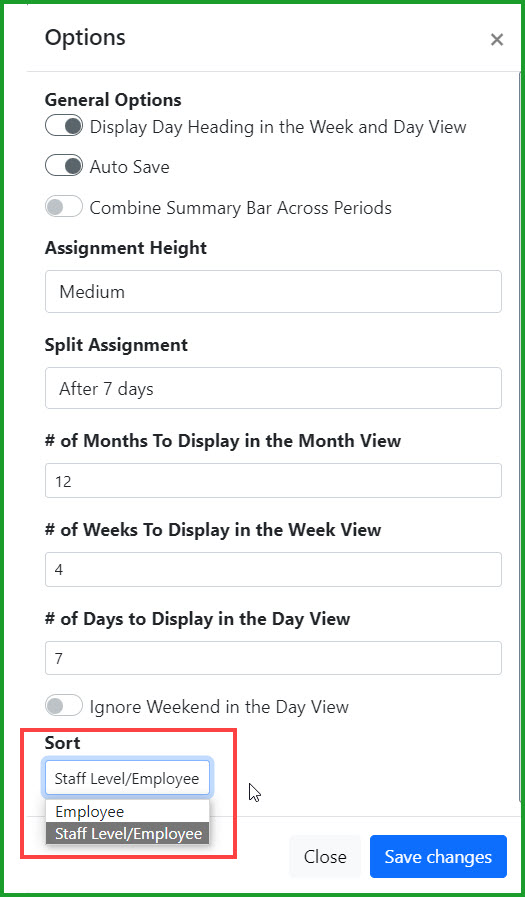Click the Sort combo box field
This screenshot has width=525, height=897.
tap(127, 778)
